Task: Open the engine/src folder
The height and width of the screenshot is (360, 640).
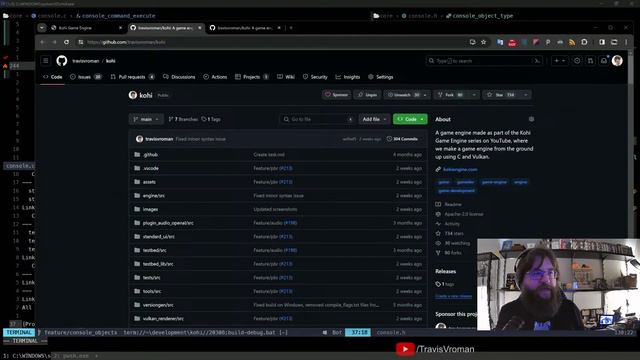Action: (153, 196)
